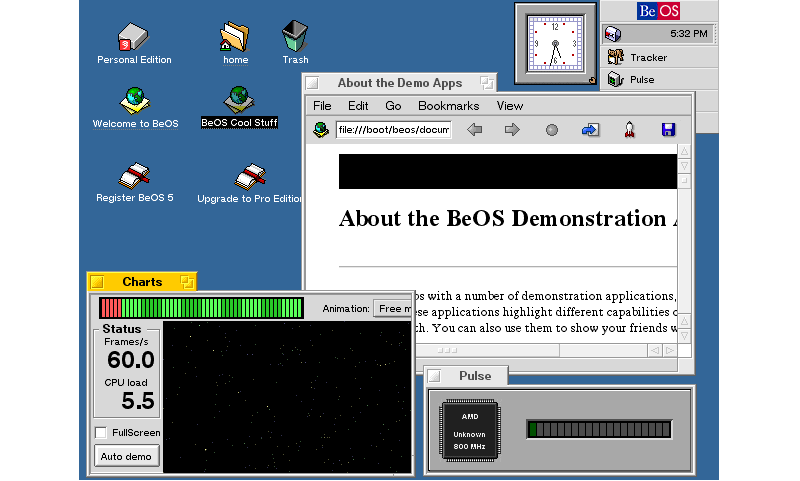The image size is (800, 481).
Task: Click the 60.0 frames per second value
Action: coord(131,360)
